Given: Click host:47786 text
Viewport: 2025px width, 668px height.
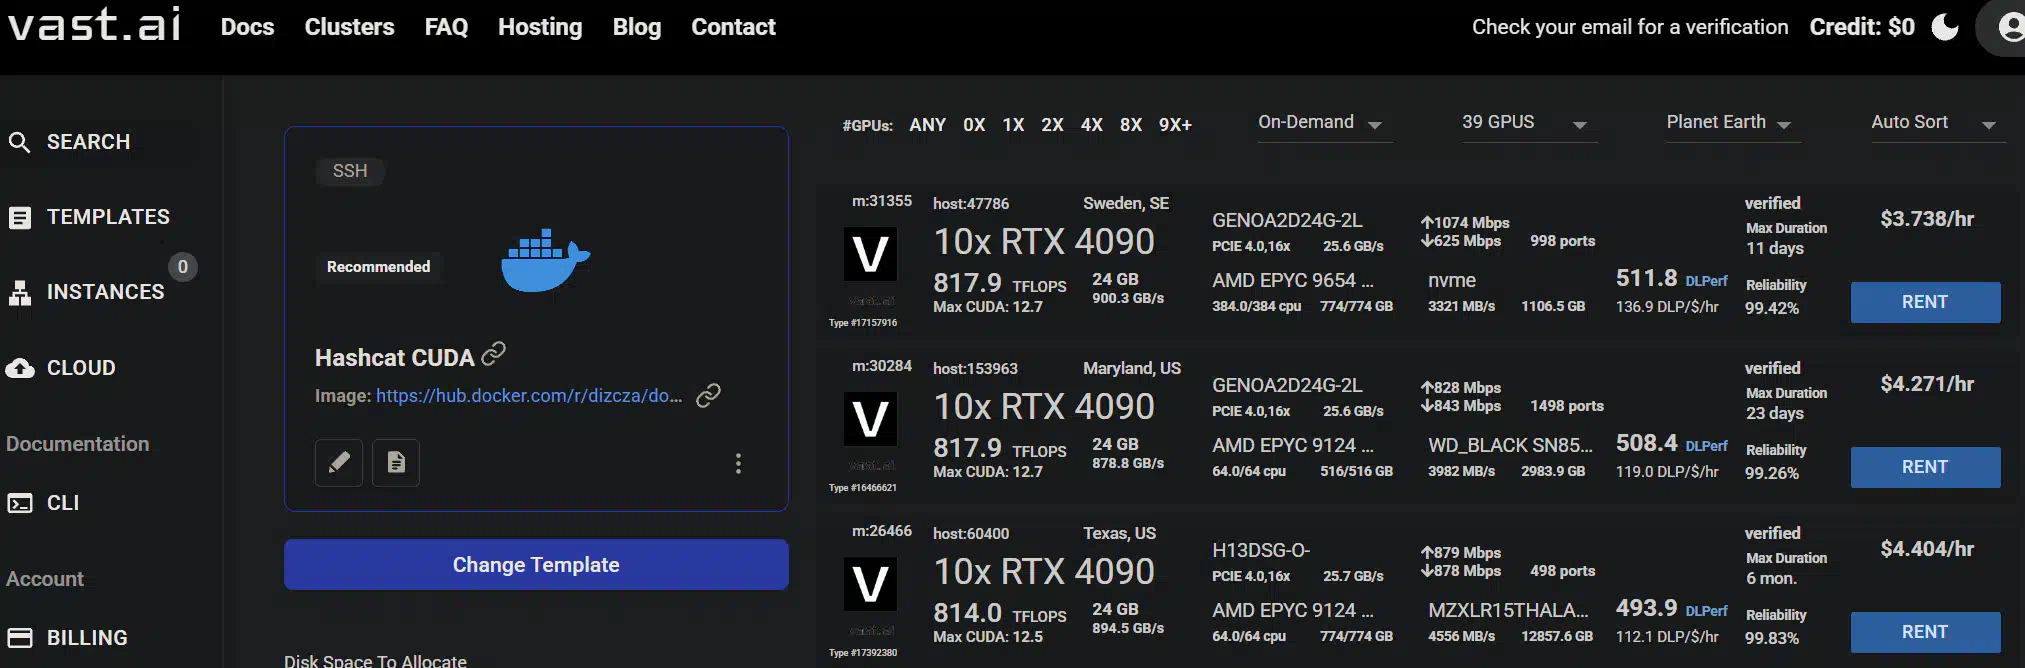Looking at the screenshot, I should pos(971,204).
